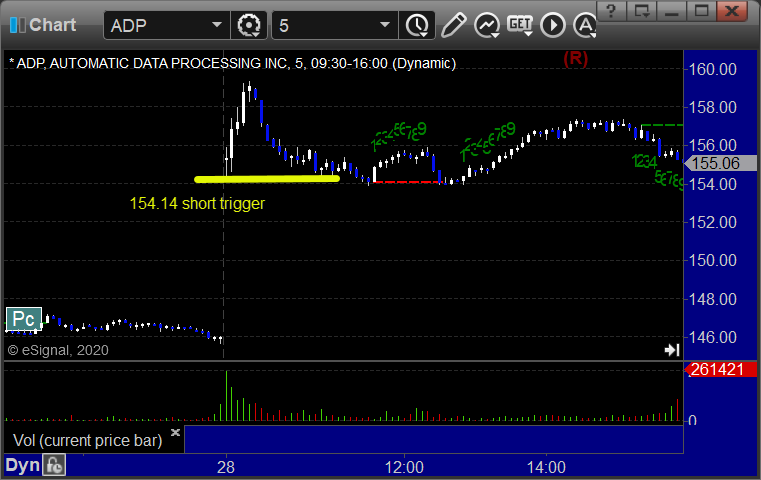Click the 155.06 current price tag

click(x=721, y=163)
